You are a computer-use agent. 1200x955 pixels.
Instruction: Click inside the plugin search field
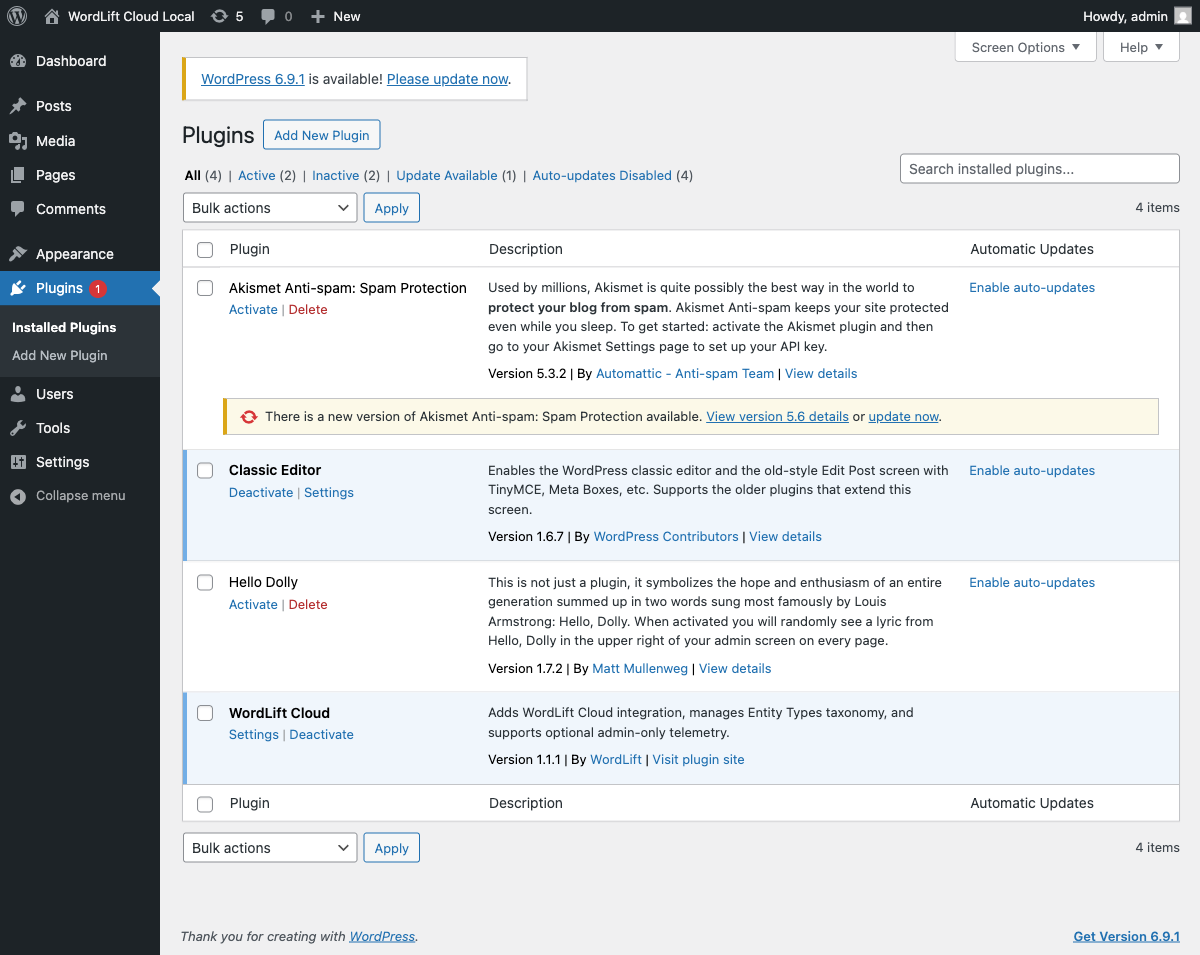(1039, 168)
